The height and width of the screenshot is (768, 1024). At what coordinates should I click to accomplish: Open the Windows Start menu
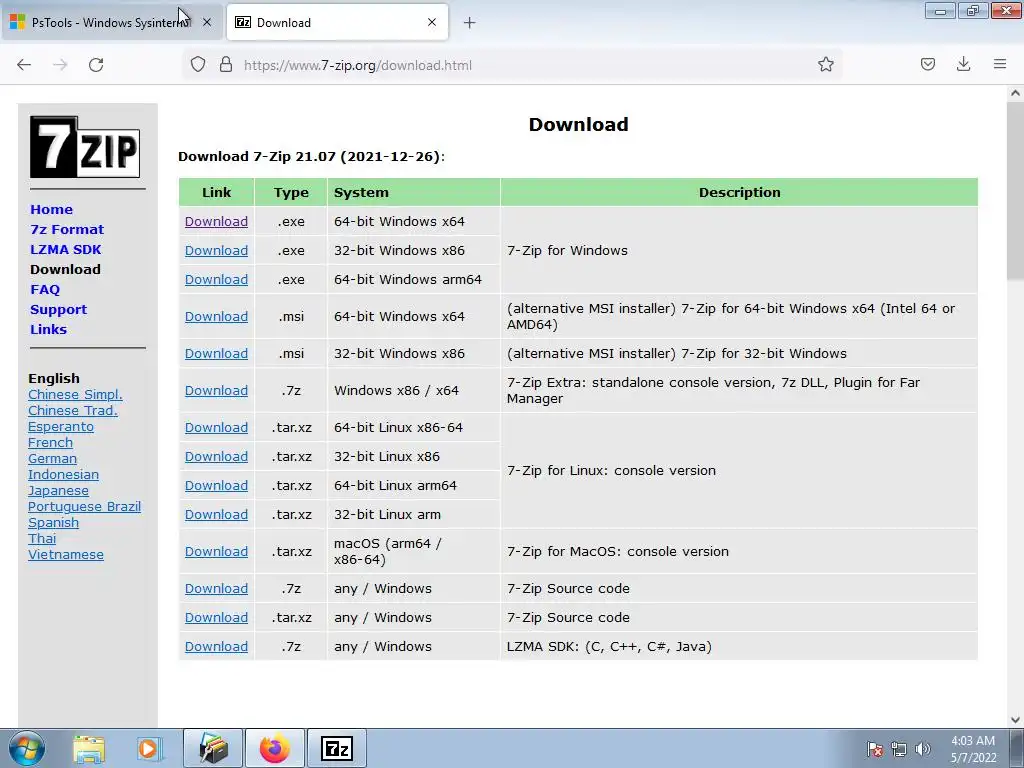tap(27, 748)
